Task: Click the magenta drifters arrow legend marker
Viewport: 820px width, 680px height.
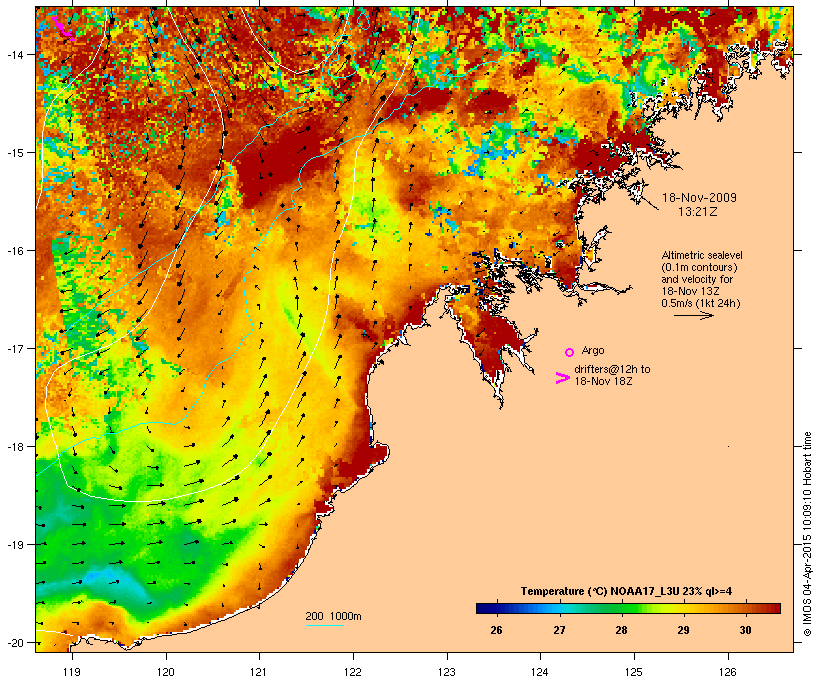Action: (562, 378)
